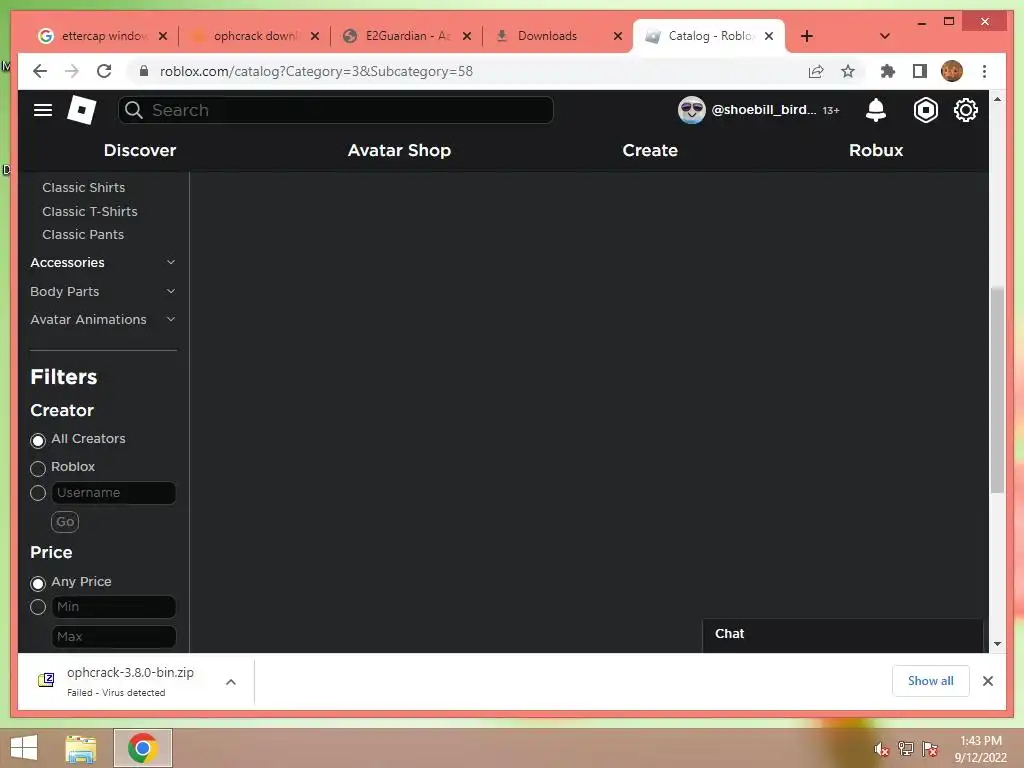Open Windows Start menu
Viewport: 1024px width, 768px height.
pyautogui.click(x=24, y=748)
